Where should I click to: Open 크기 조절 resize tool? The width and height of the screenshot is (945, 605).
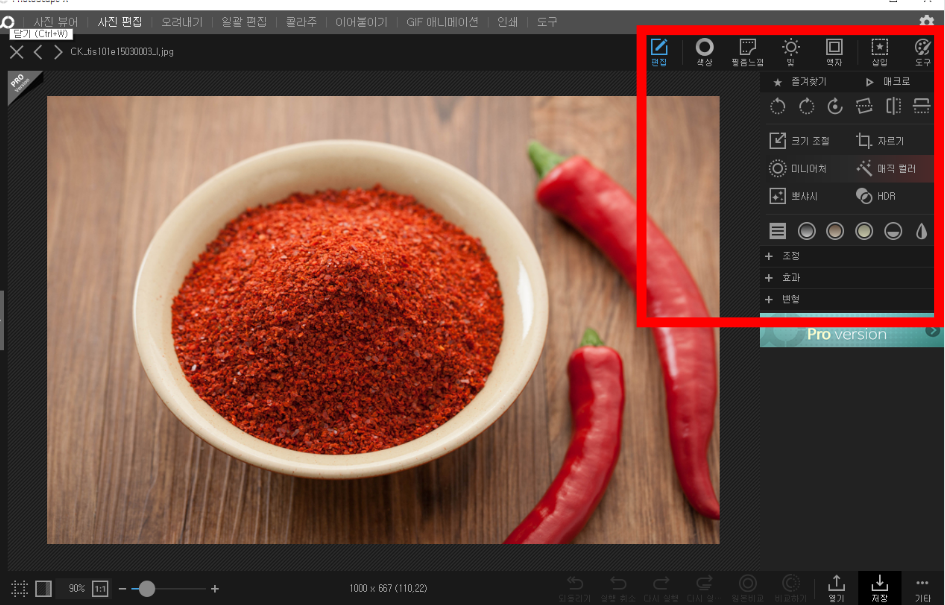[x=799, y=140]
